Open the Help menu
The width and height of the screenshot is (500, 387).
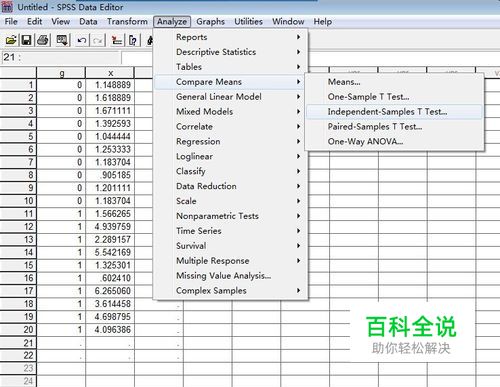click(323, 22)
